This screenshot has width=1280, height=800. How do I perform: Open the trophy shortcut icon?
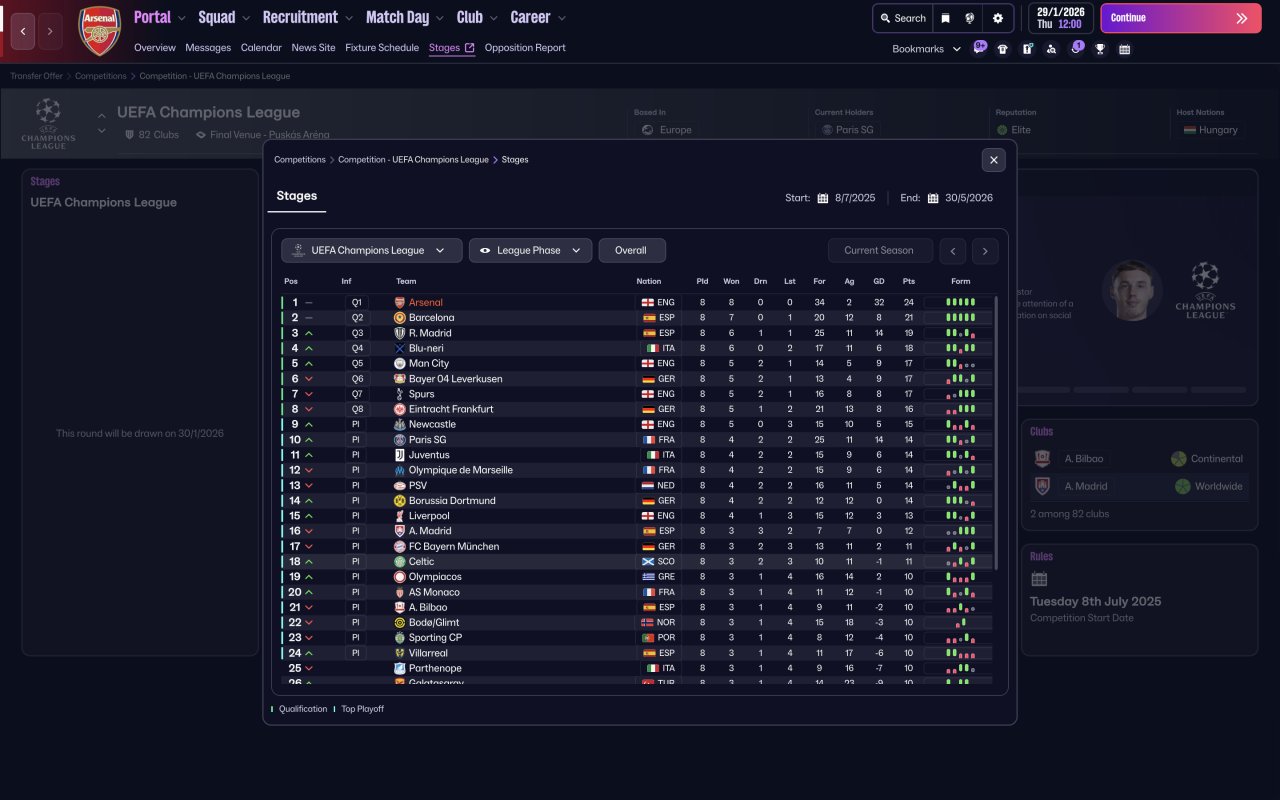point(1100,49)
